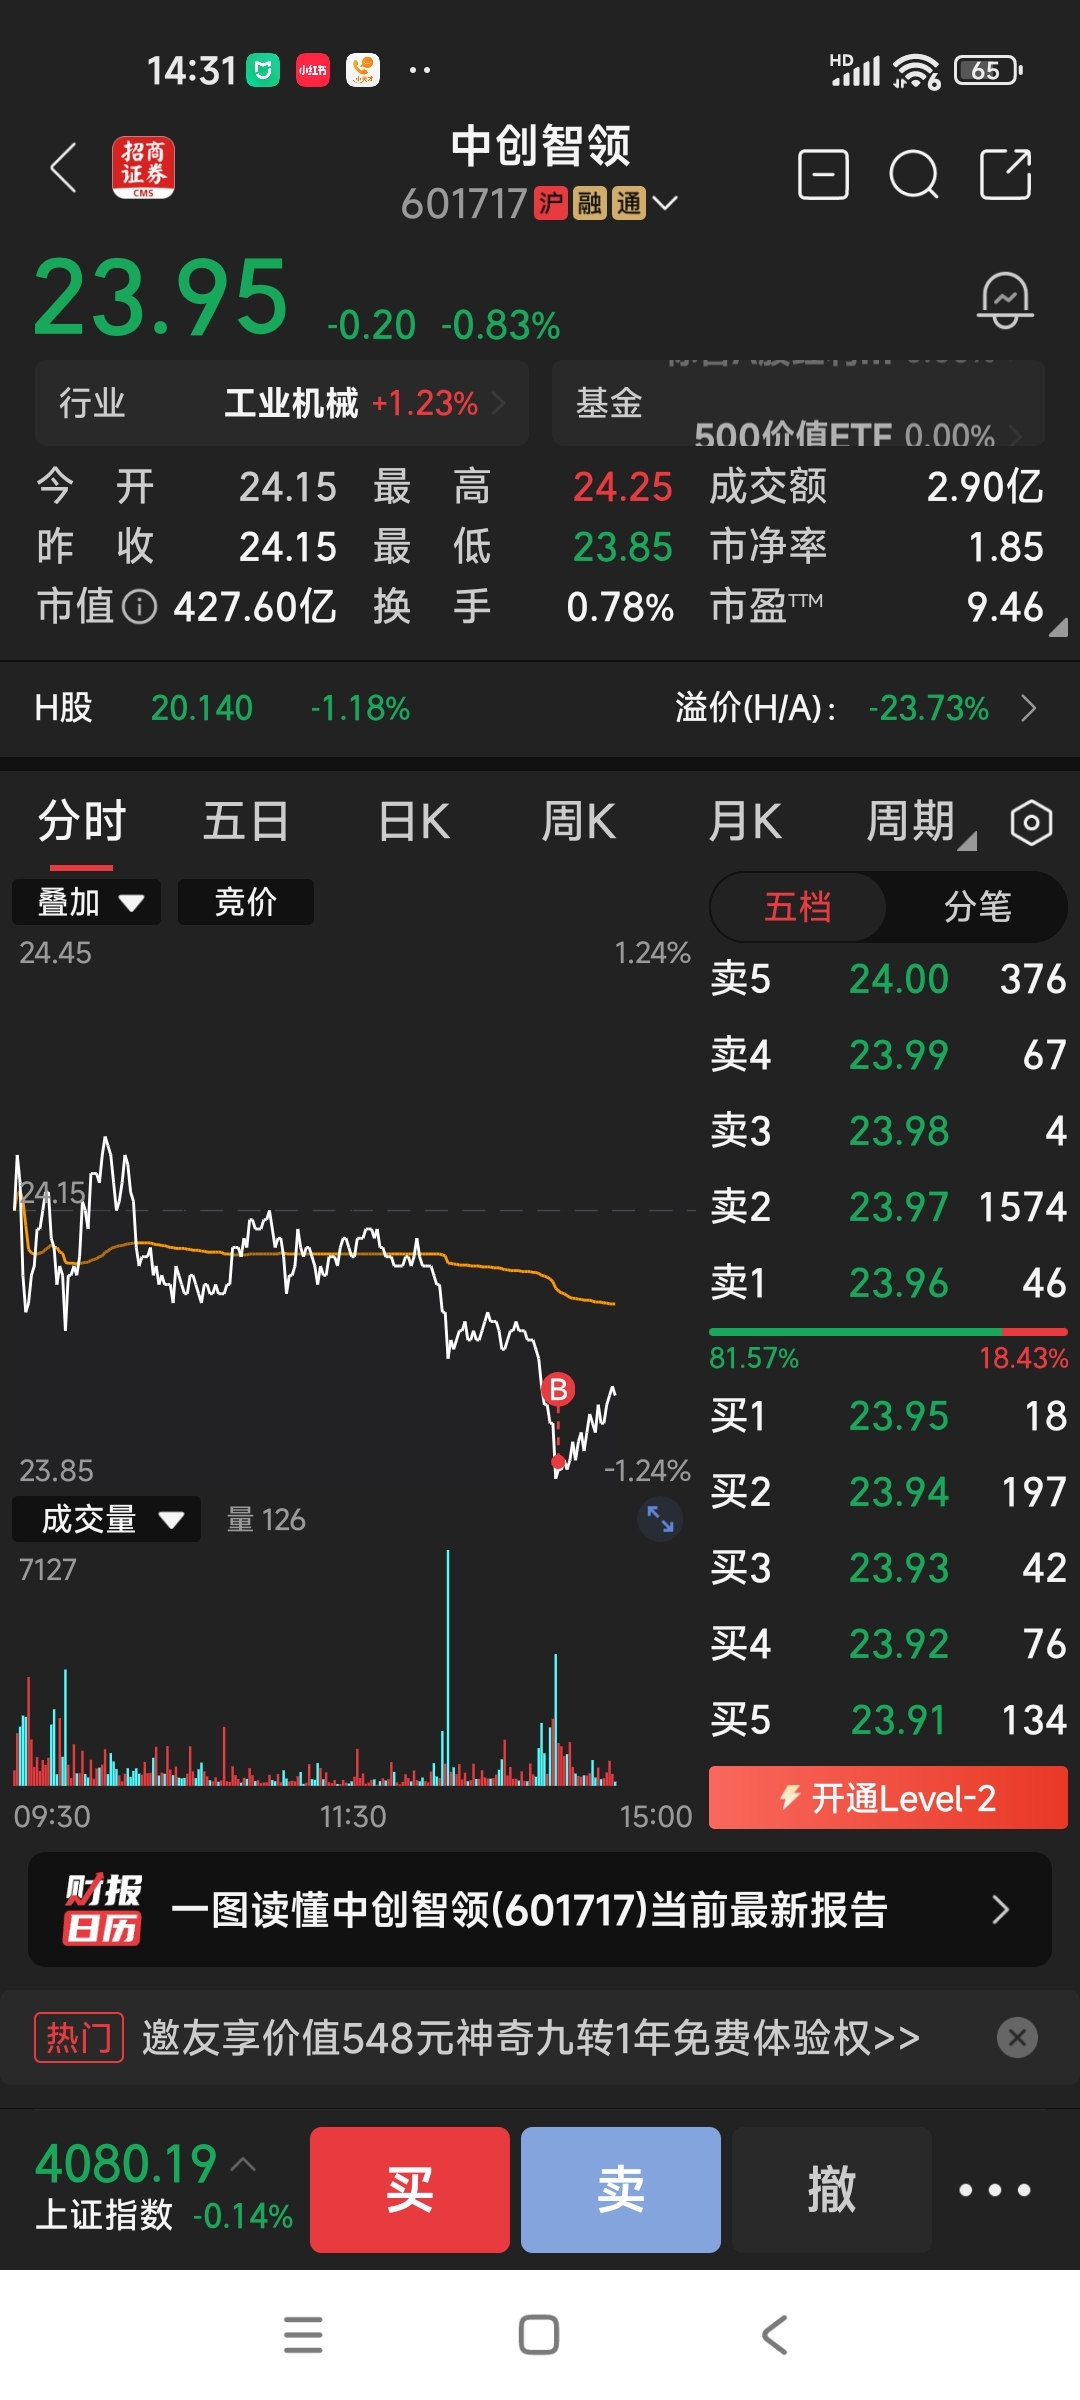Select 买5 price 23.91 row
Image resolution: width=1080 pixels, height=2400 pixels.
(x=888, y=1720)
